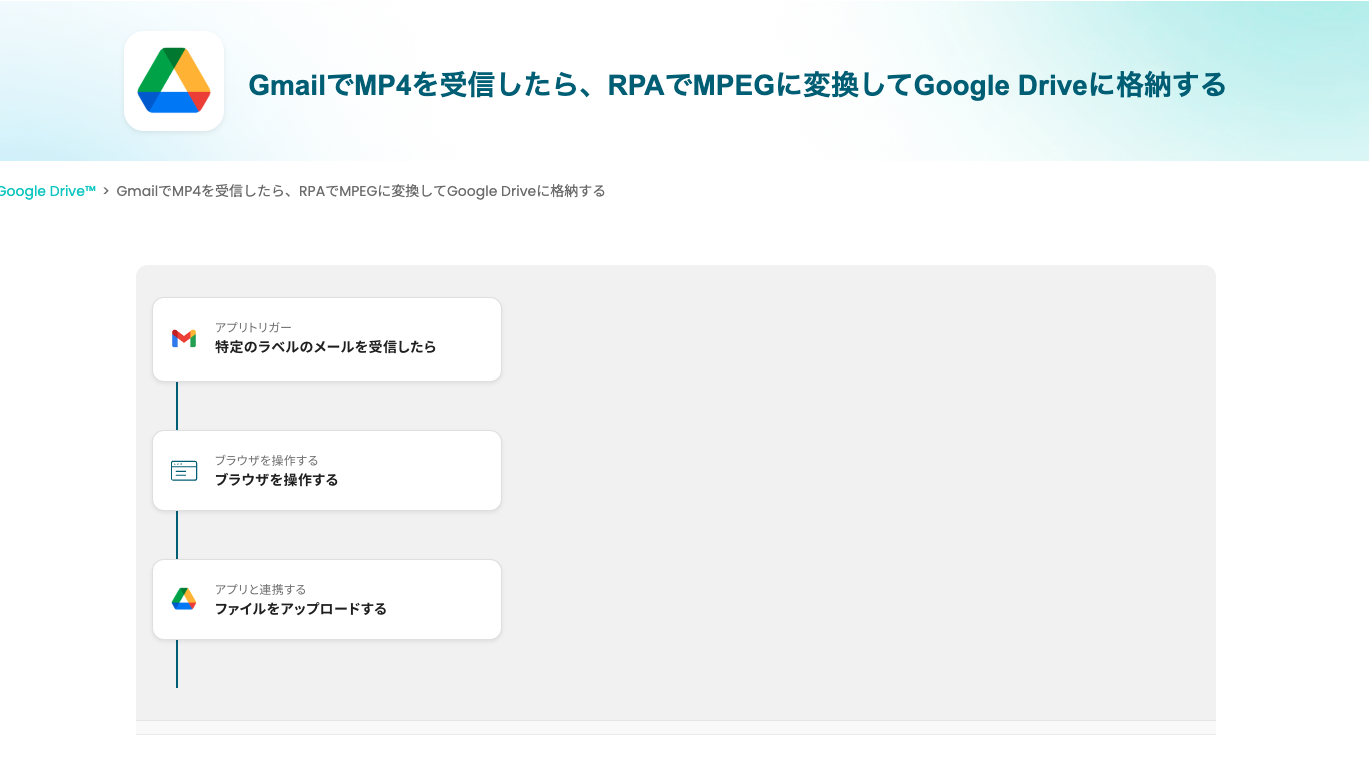Click connector line between browser and upload steps

point(177,535)
